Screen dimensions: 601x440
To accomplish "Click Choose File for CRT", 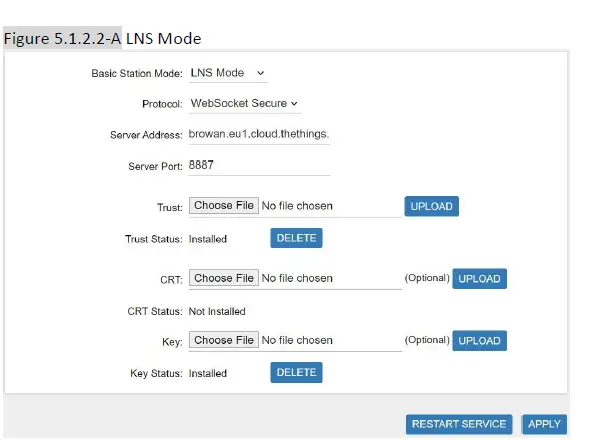I will 224,278.
